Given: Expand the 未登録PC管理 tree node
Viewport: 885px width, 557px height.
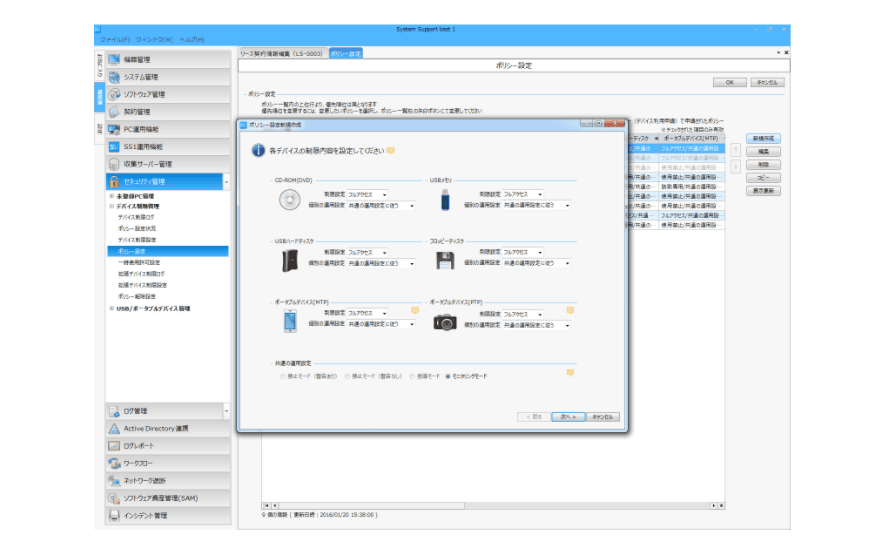Looking at the screenshot, I should pyautogui.click(x=112, y=196).
